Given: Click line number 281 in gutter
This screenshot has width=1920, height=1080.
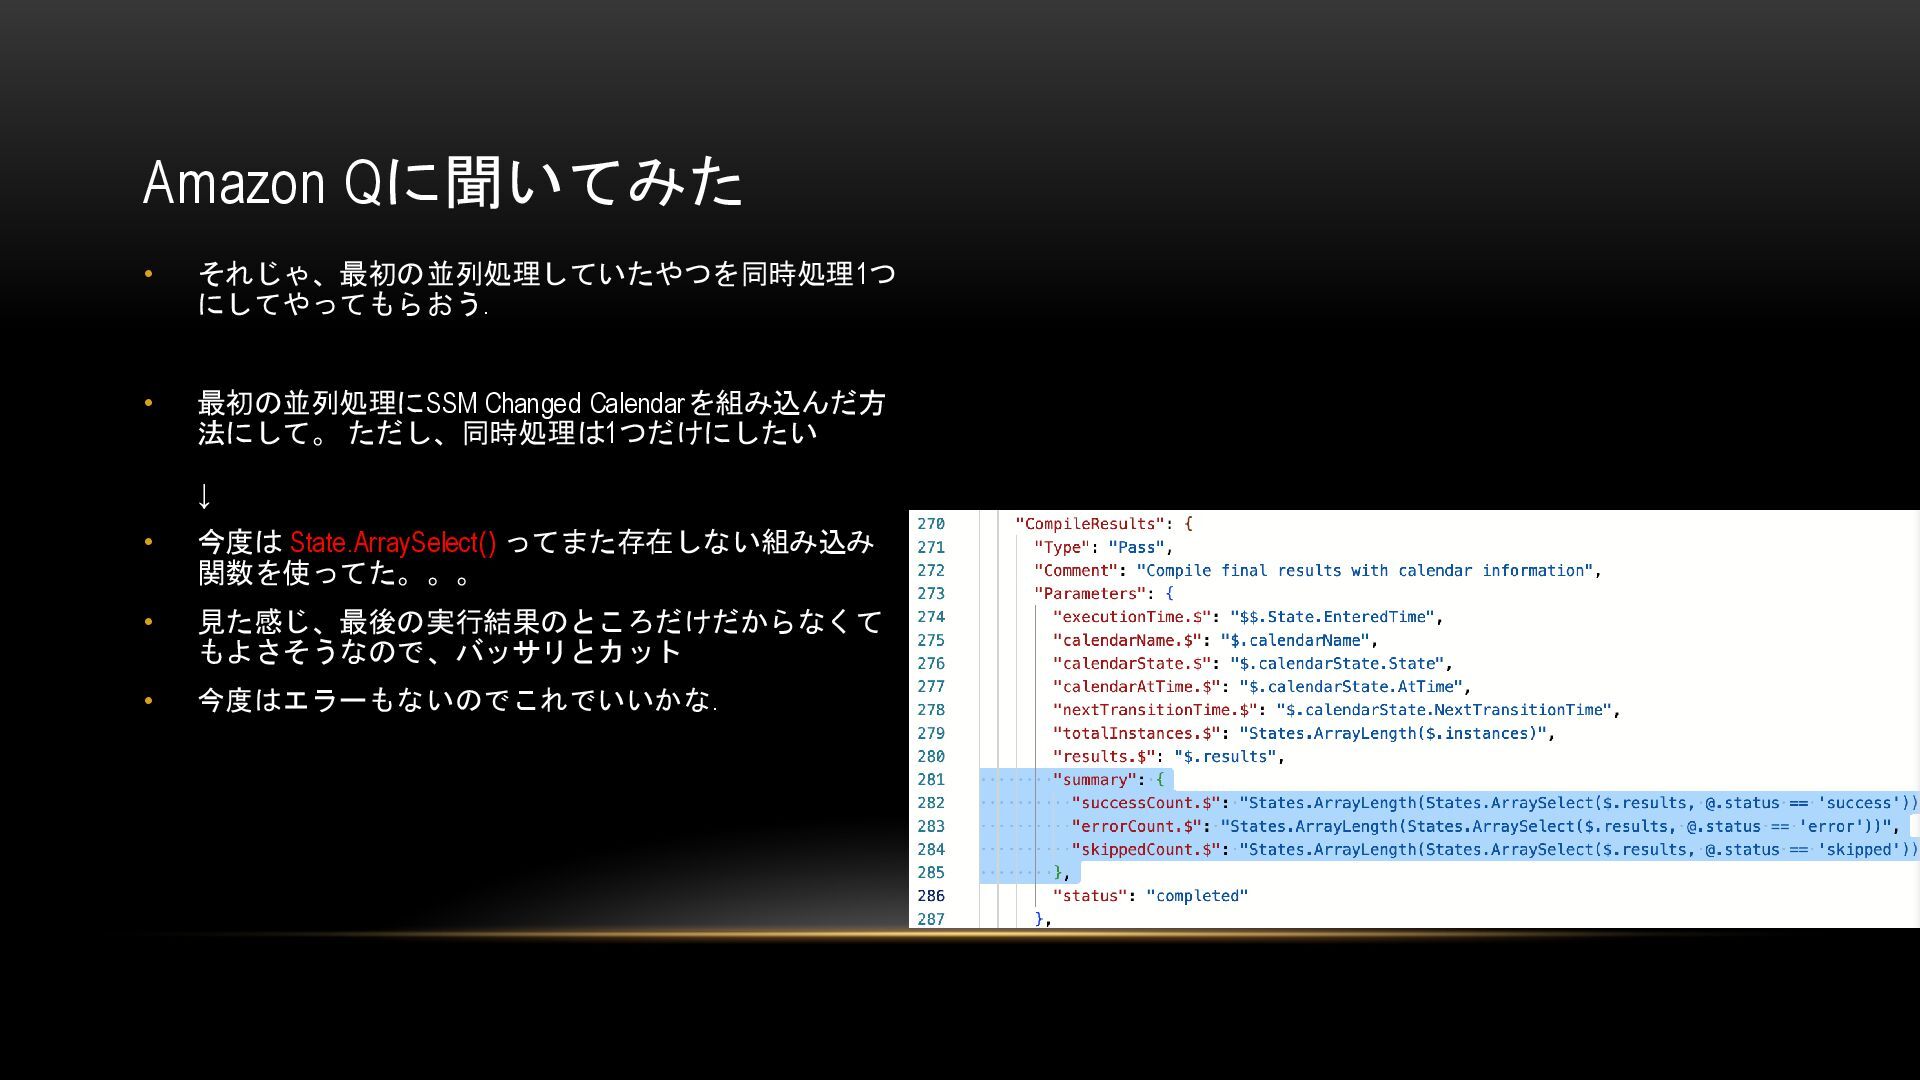Looking at the screenshot, I should click(930, 780).
